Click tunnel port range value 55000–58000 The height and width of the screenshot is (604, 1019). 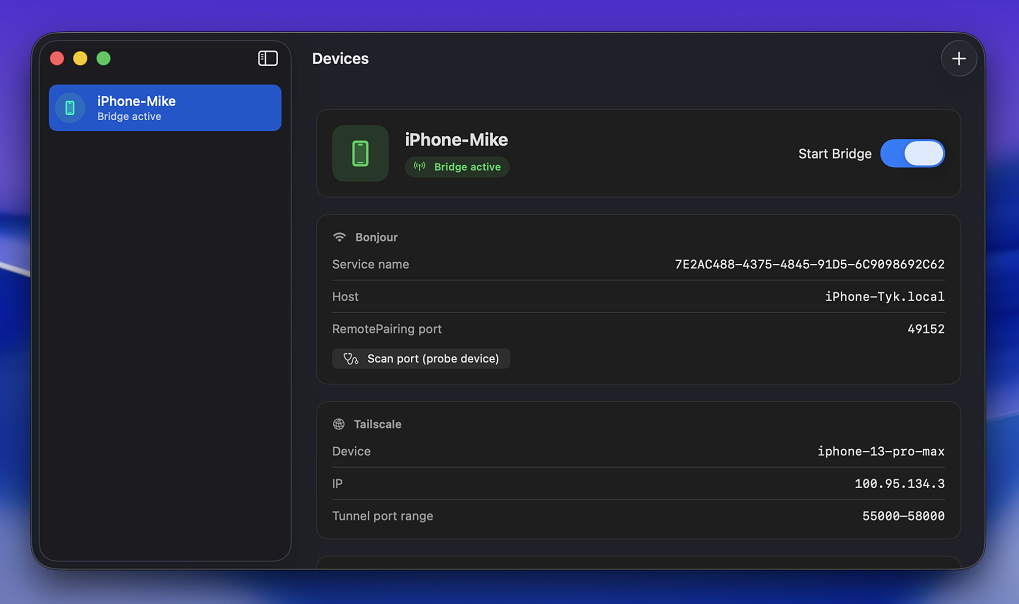[903, 516]
